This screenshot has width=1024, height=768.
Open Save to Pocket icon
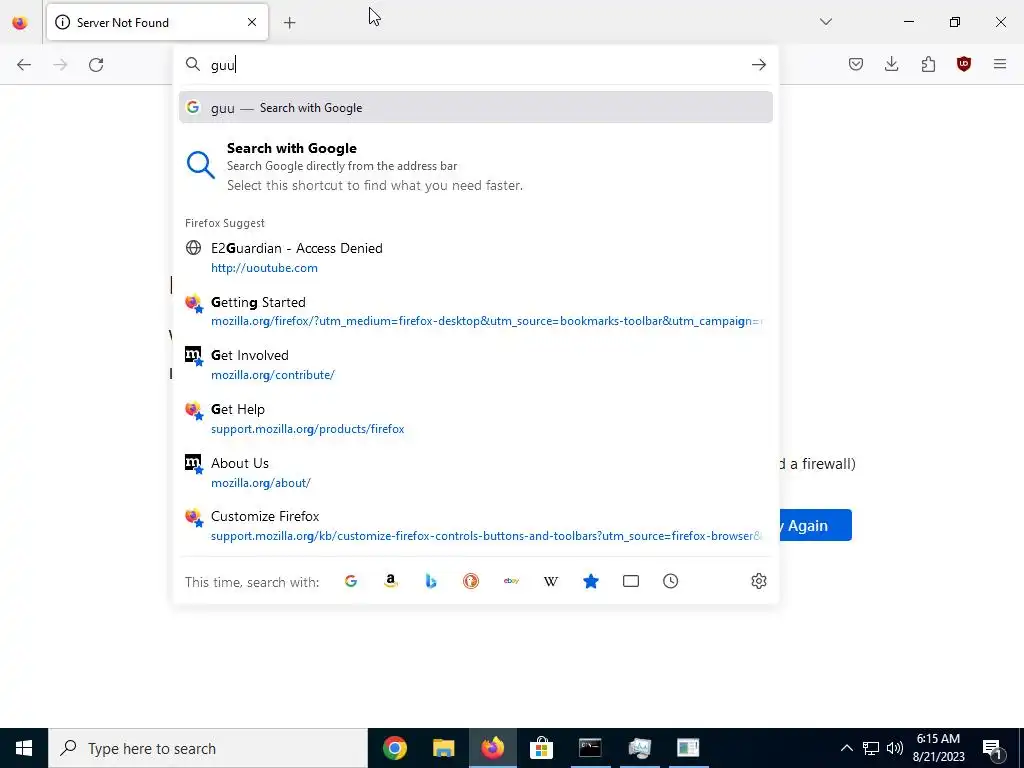pos(856,64)
